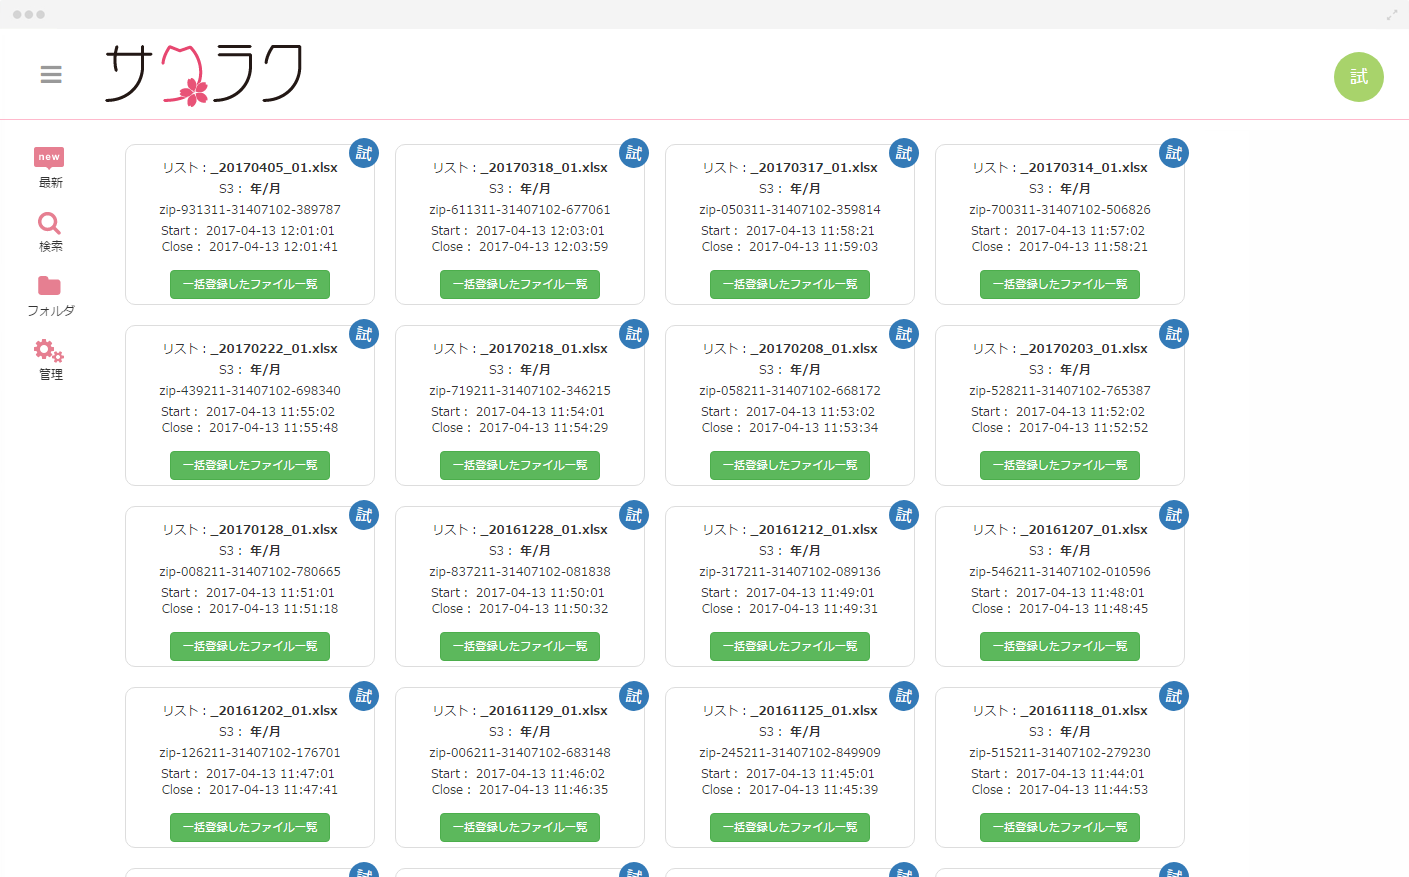Click the 試 badge on _20170318_01.xlsx card
This screenshot has height=877, width=1409.
coord(634,153)
